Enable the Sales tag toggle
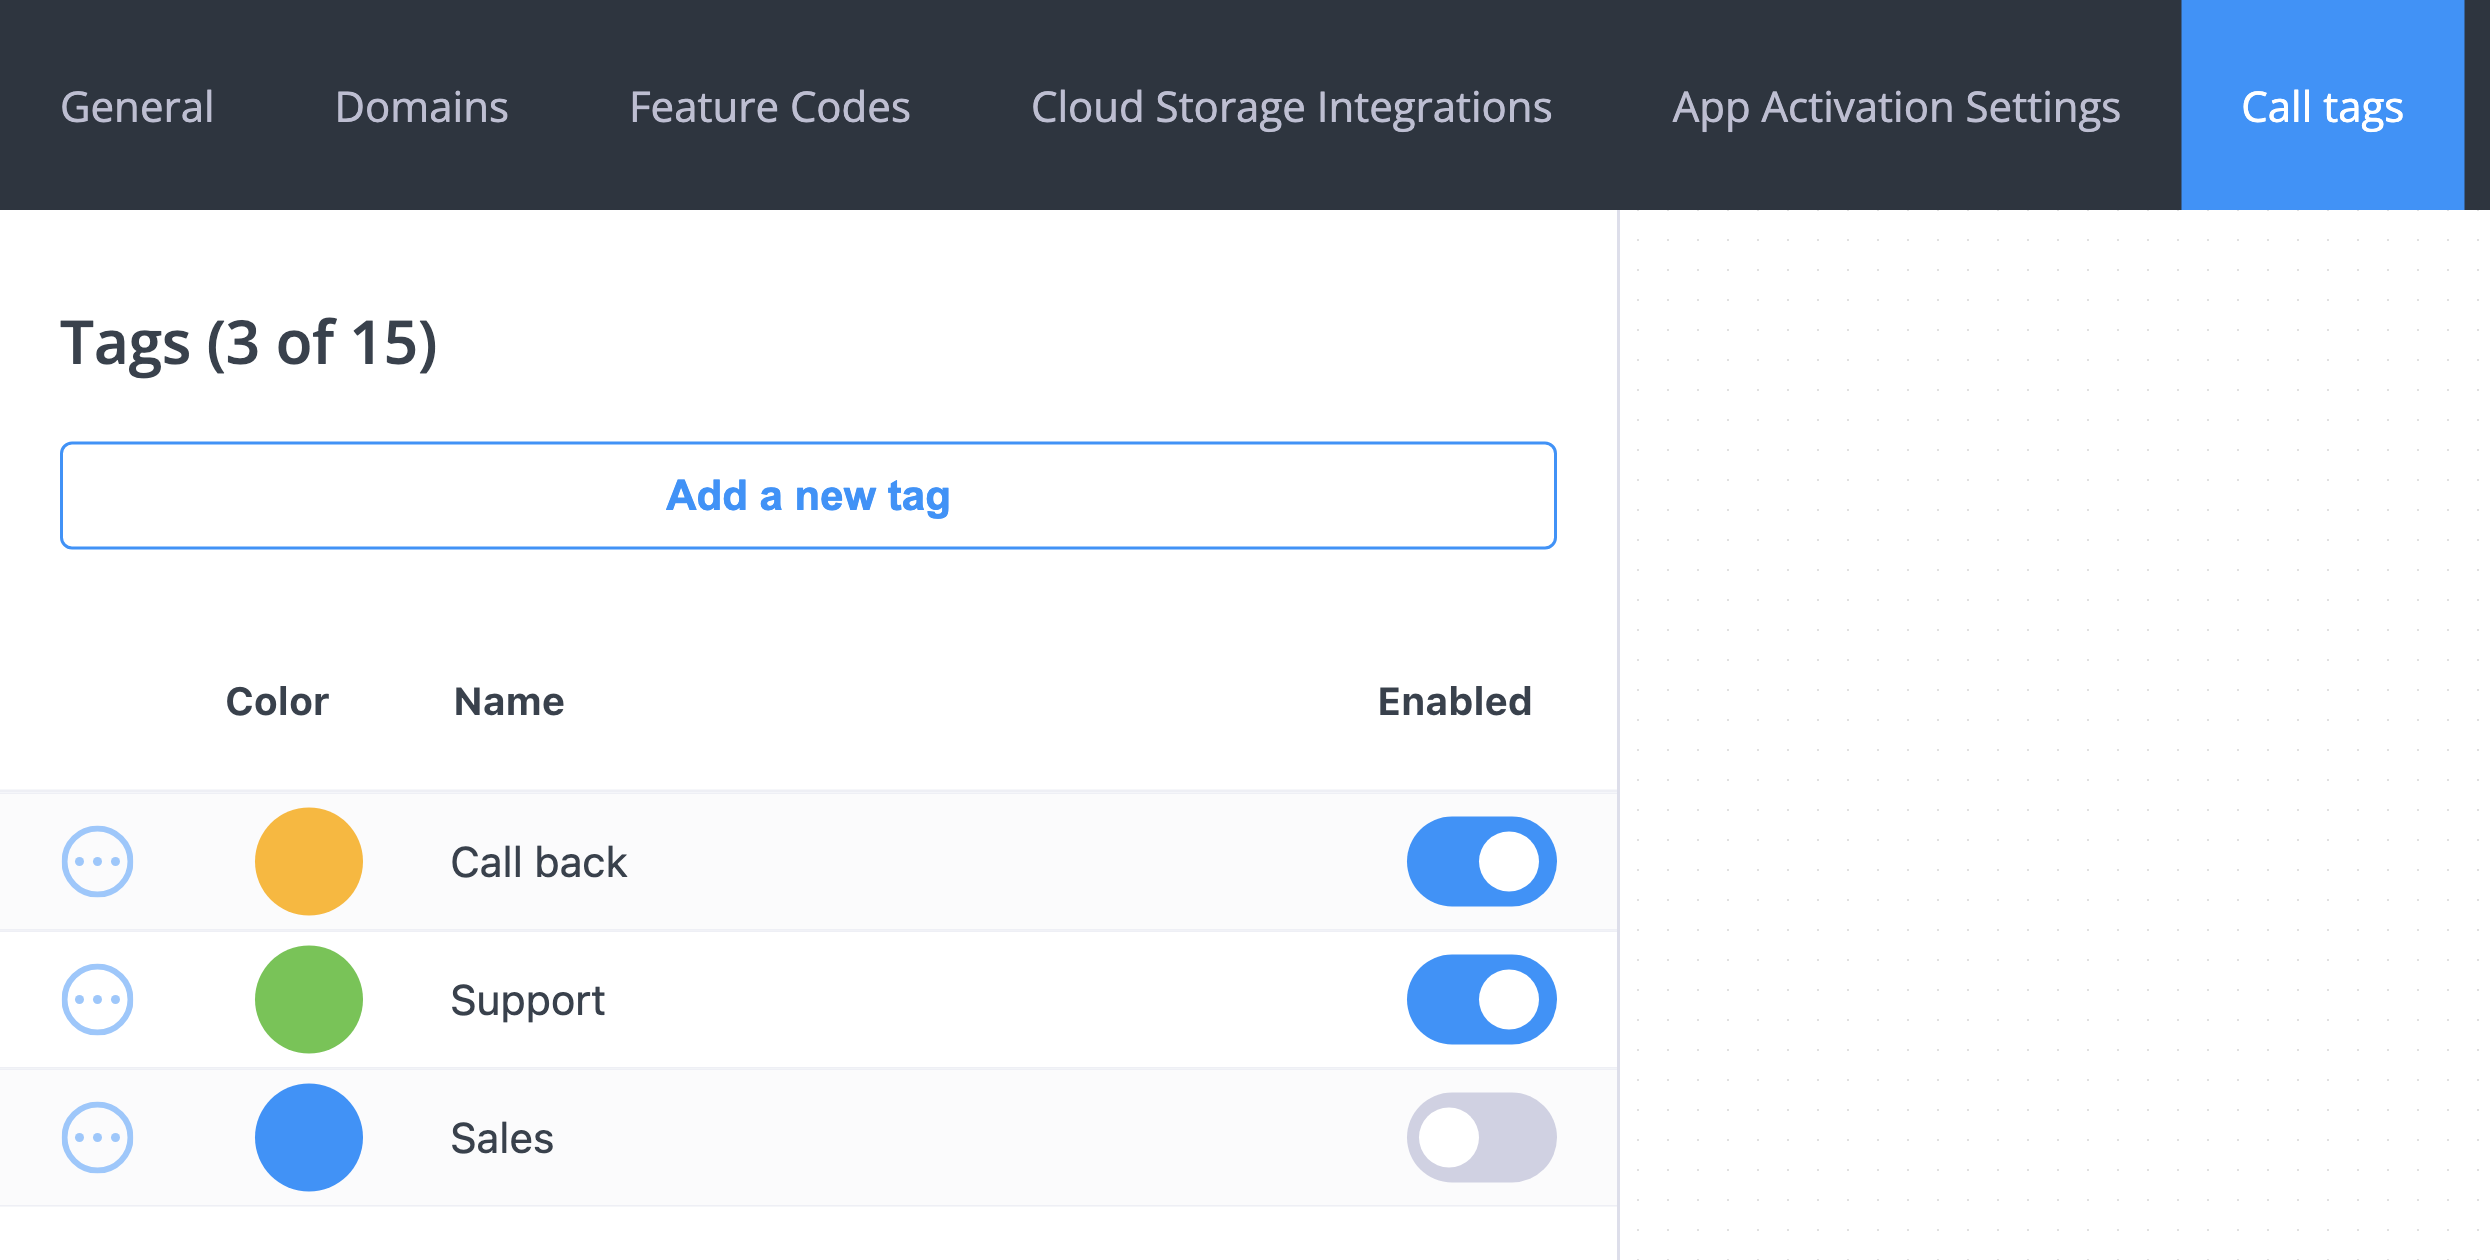This screenshot has width=2490, height=1260. click(x=1481, y=1137)
